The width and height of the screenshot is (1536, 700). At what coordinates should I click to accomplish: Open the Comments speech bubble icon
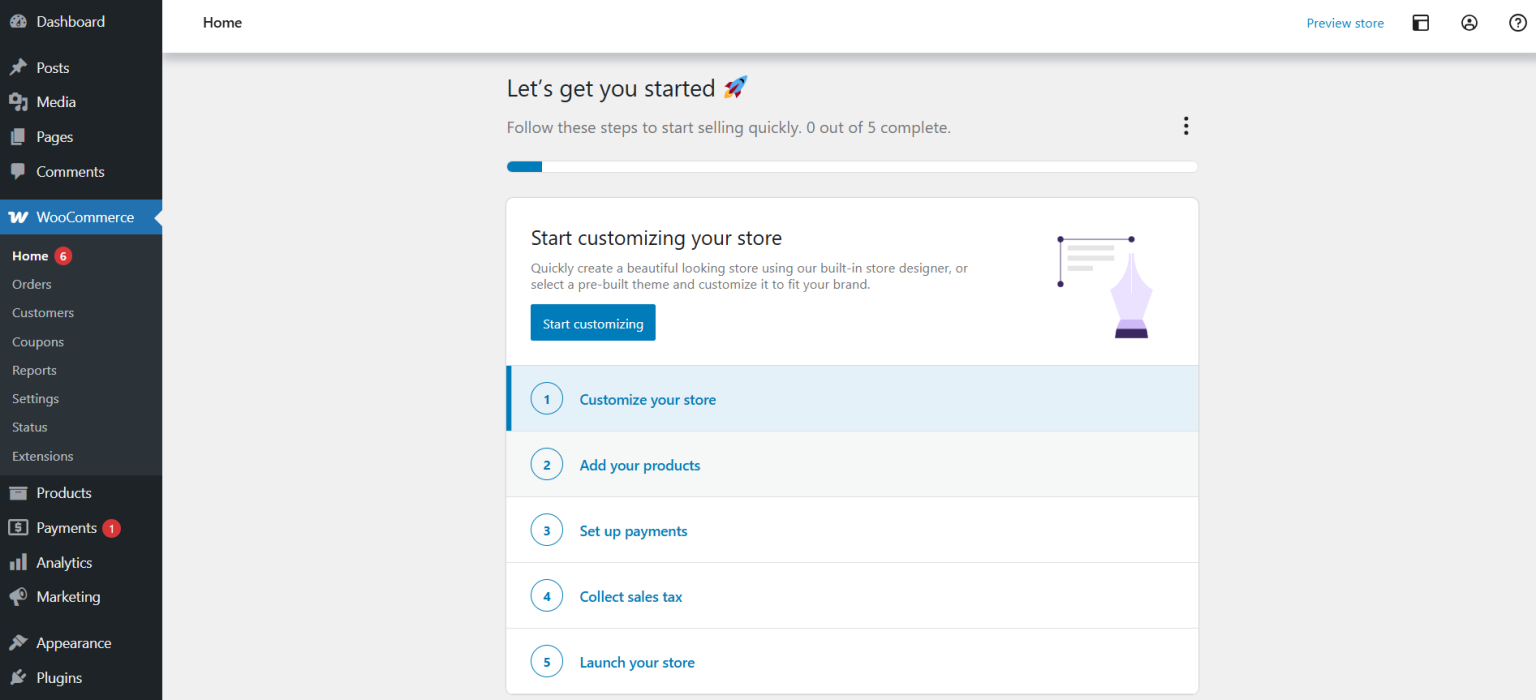point(18,171)
